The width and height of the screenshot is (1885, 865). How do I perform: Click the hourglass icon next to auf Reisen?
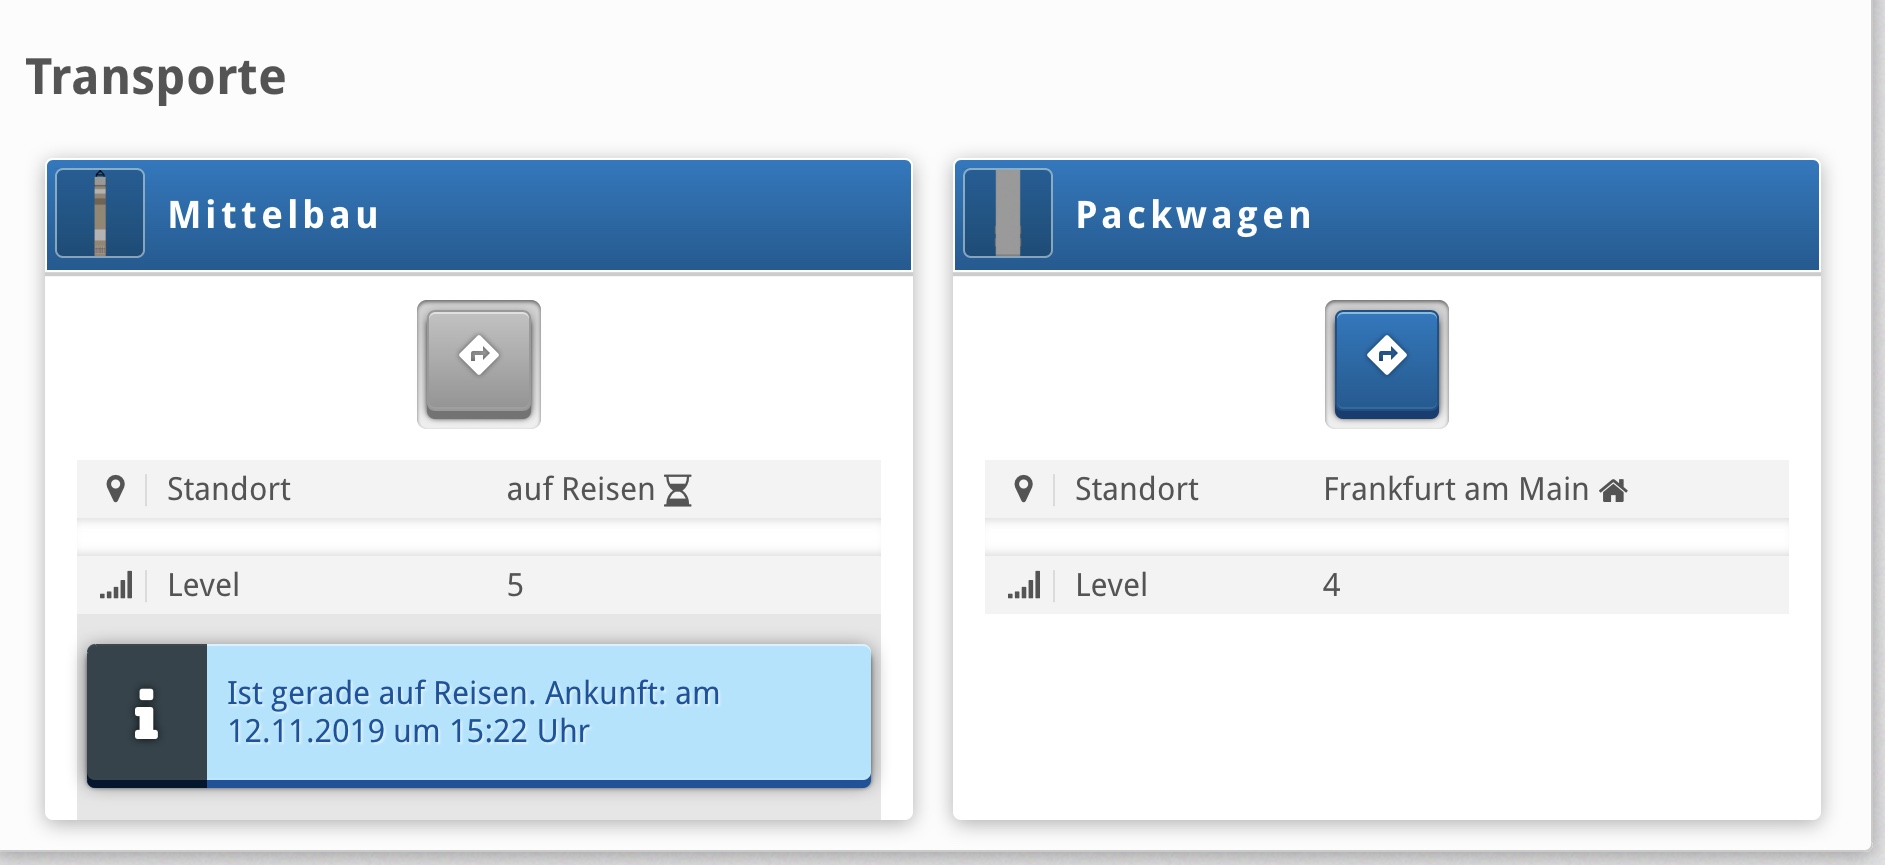pos(678,490)
